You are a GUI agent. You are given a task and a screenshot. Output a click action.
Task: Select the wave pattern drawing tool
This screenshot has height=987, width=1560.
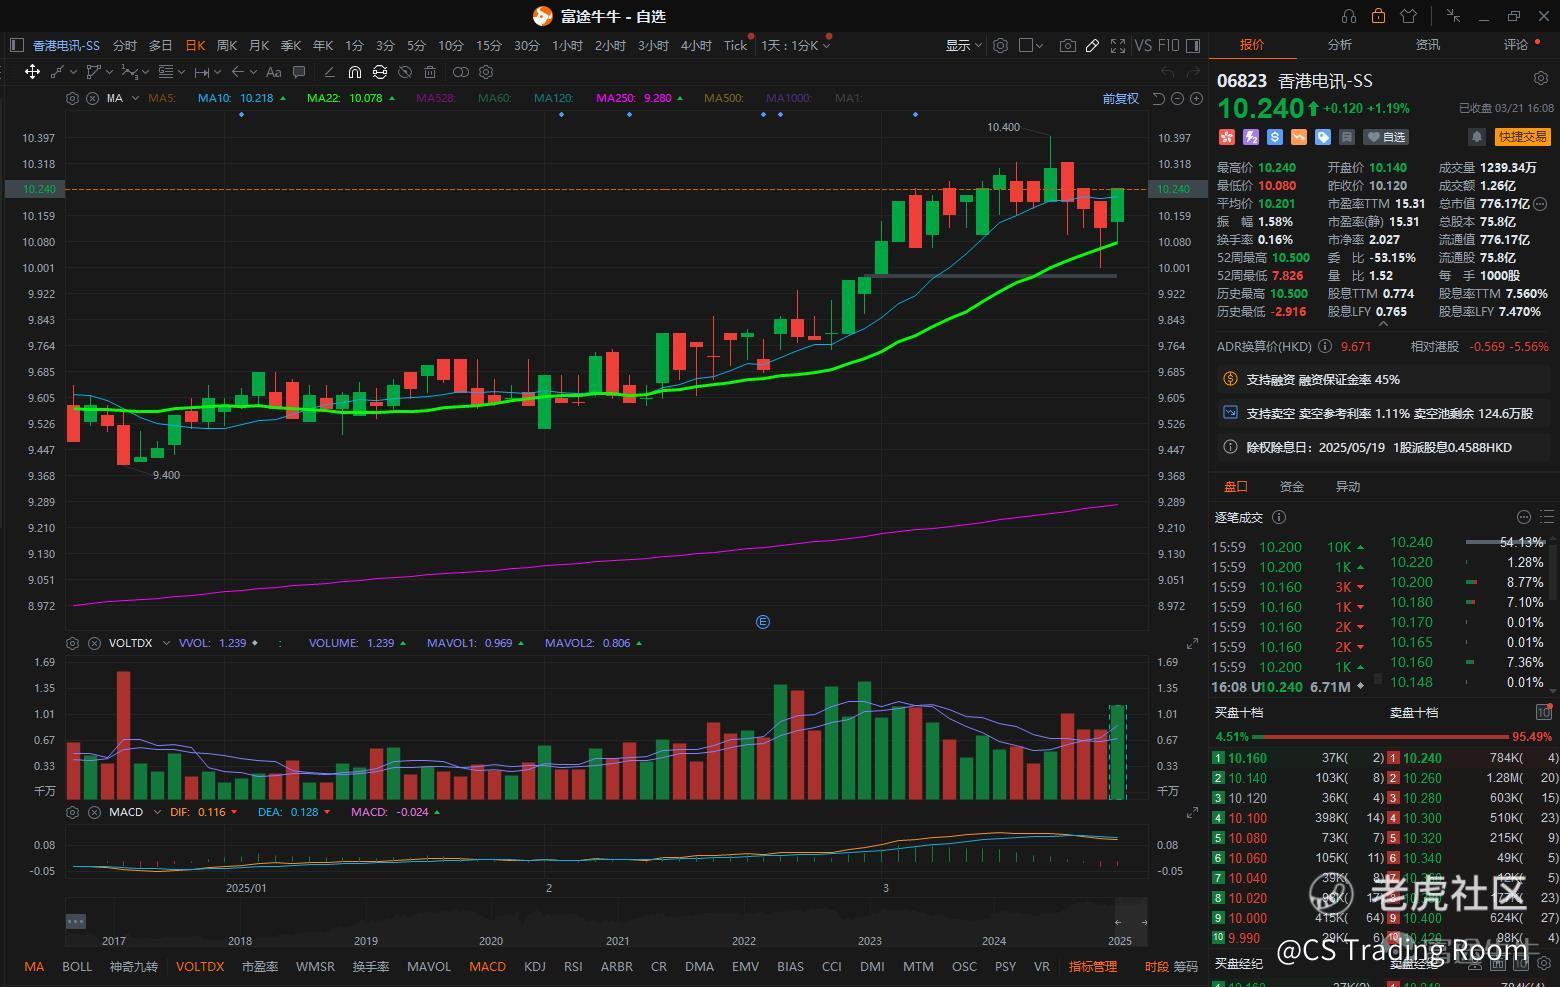click(129, 72)
